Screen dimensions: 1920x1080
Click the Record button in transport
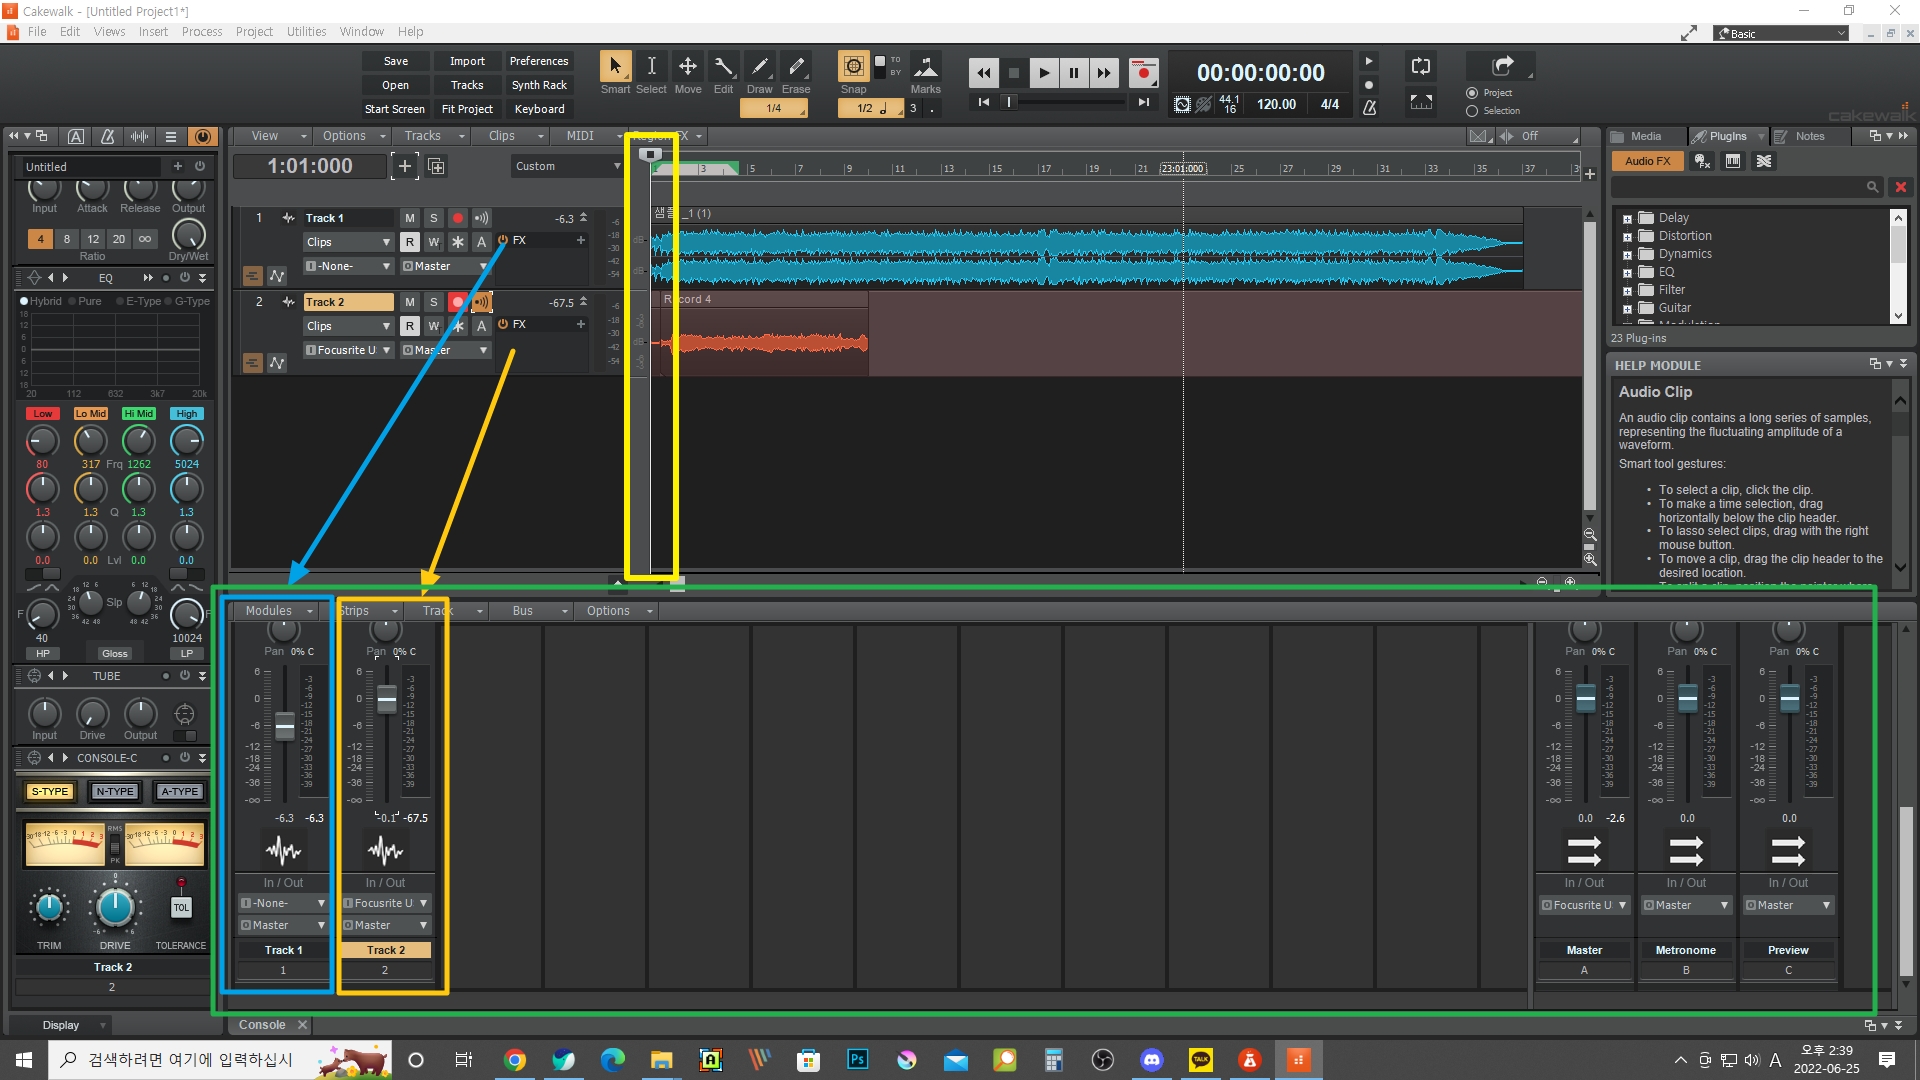(x=1143, y=72)
